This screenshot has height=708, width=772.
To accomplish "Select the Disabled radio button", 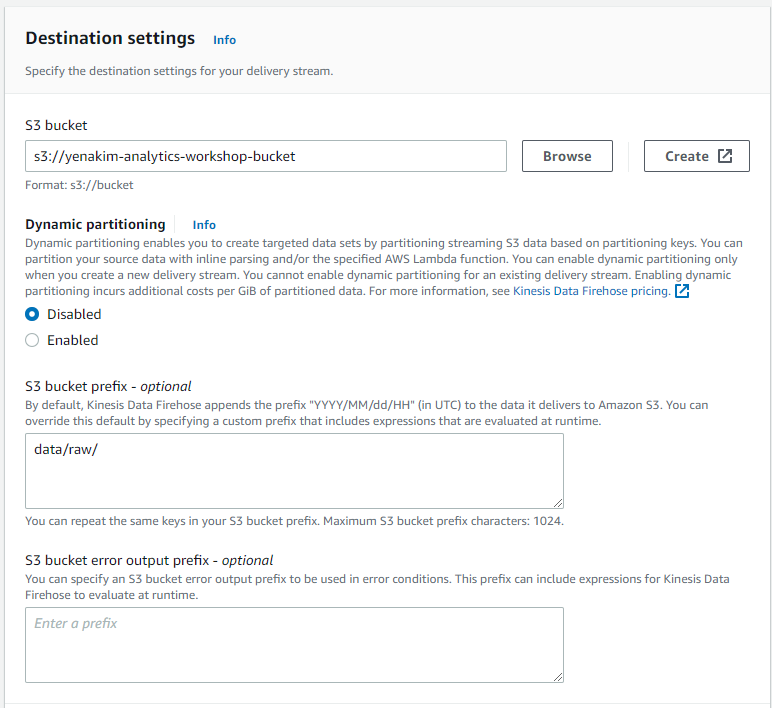I will pyautogui.click(x=33, y=314).
